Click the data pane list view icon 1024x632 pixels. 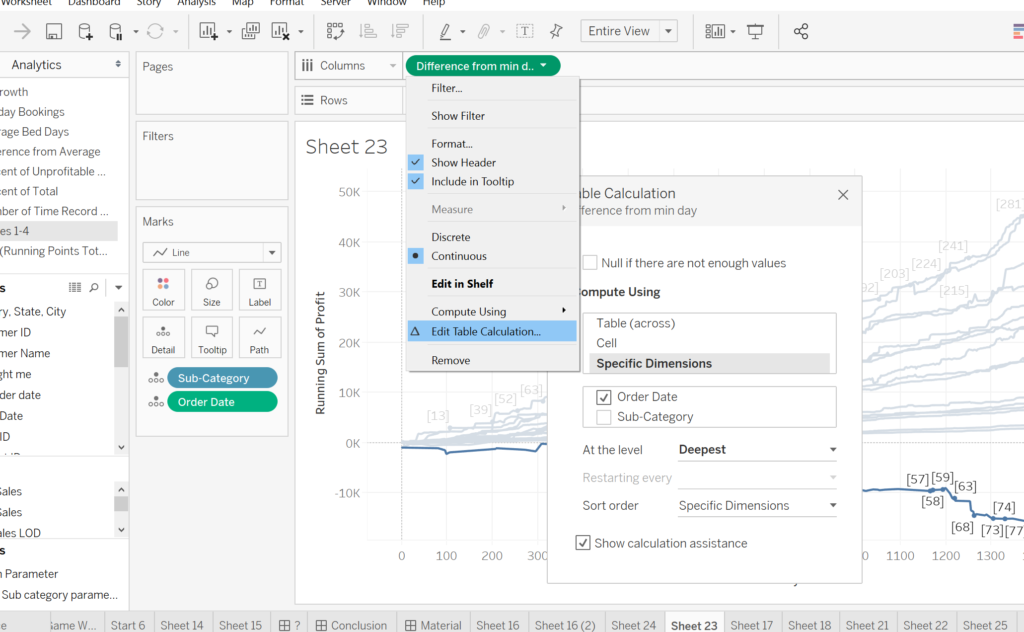pyautogui.click(x=75, y=287)
